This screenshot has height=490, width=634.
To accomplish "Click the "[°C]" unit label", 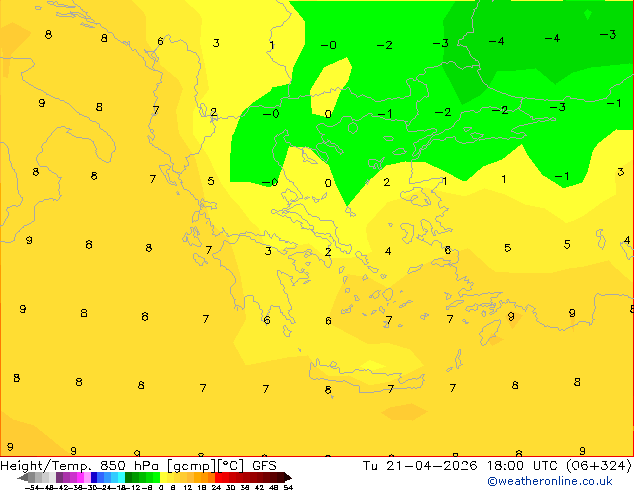I will 231,465.
